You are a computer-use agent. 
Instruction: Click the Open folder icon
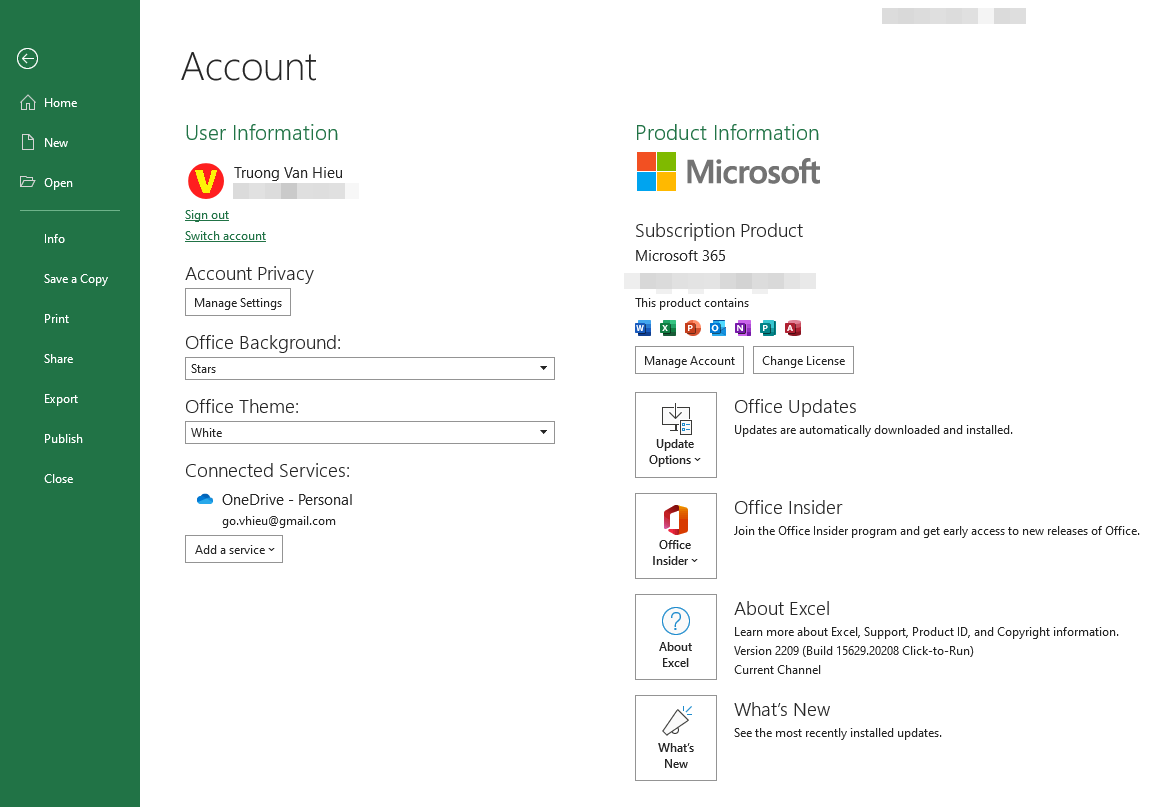coord(28,182)
